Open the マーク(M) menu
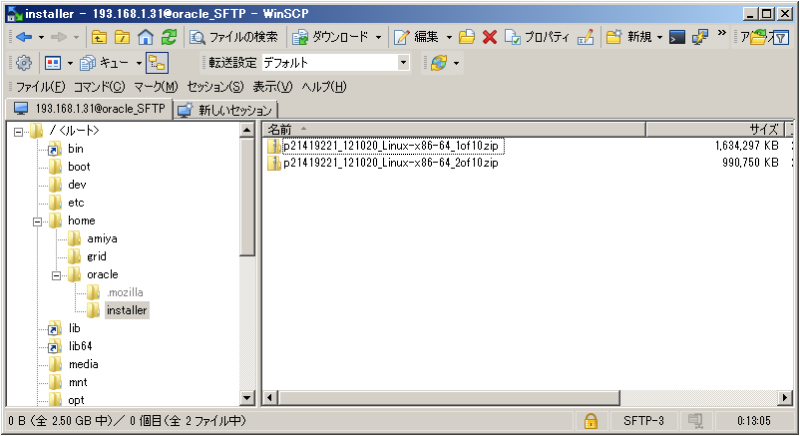 156,87
